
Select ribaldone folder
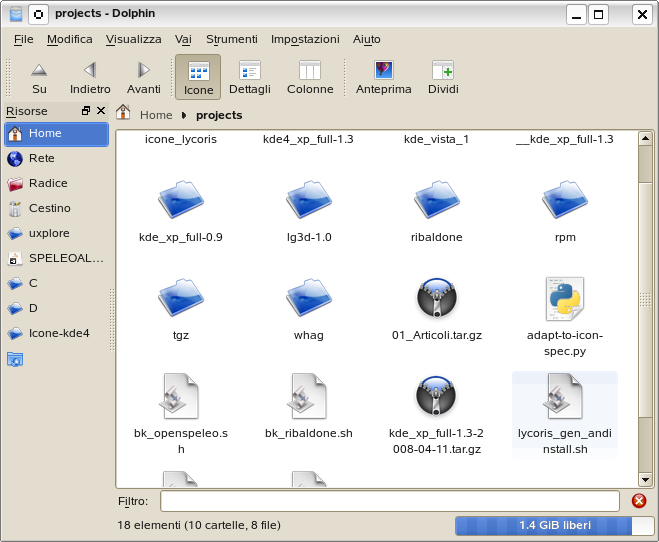437,212
